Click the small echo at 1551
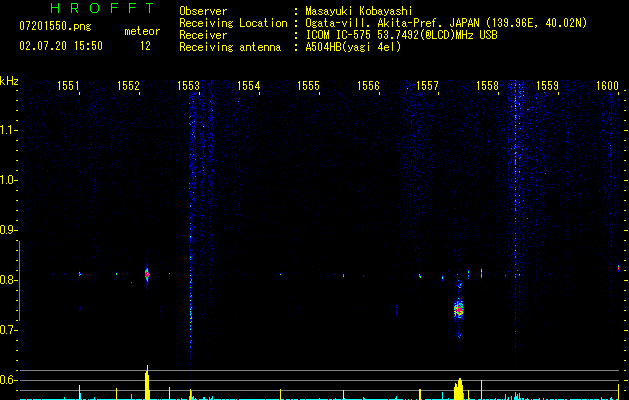Screen dimensions: 629x400 [79, 274]
